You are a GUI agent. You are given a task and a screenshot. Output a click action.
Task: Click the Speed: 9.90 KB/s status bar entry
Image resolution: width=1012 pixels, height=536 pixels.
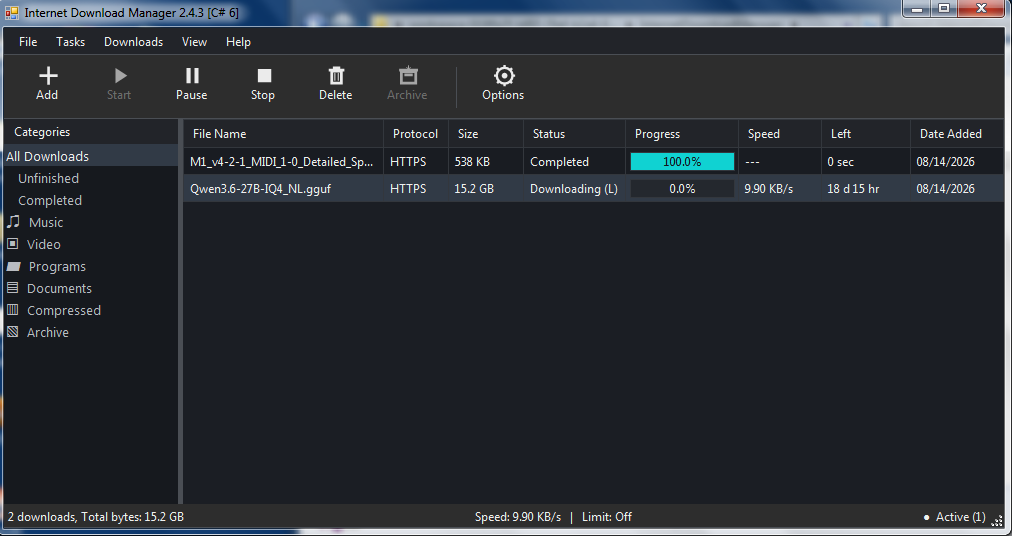(518, 517)
